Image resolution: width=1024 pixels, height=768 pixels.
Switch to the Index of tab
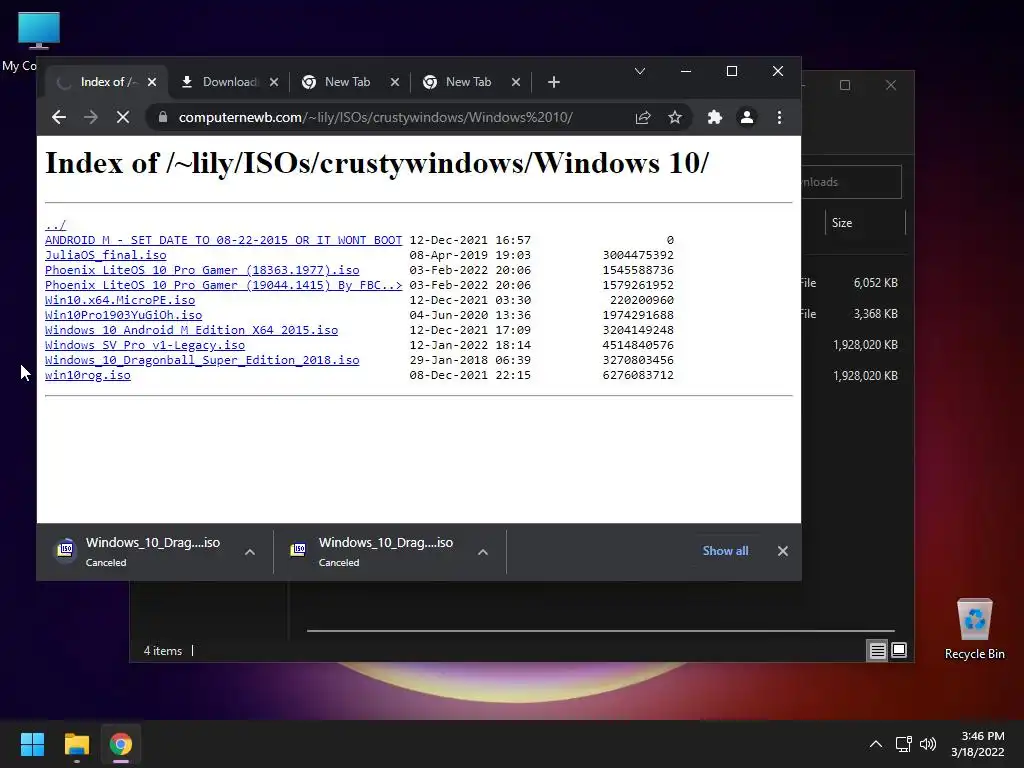coord(104,82)
